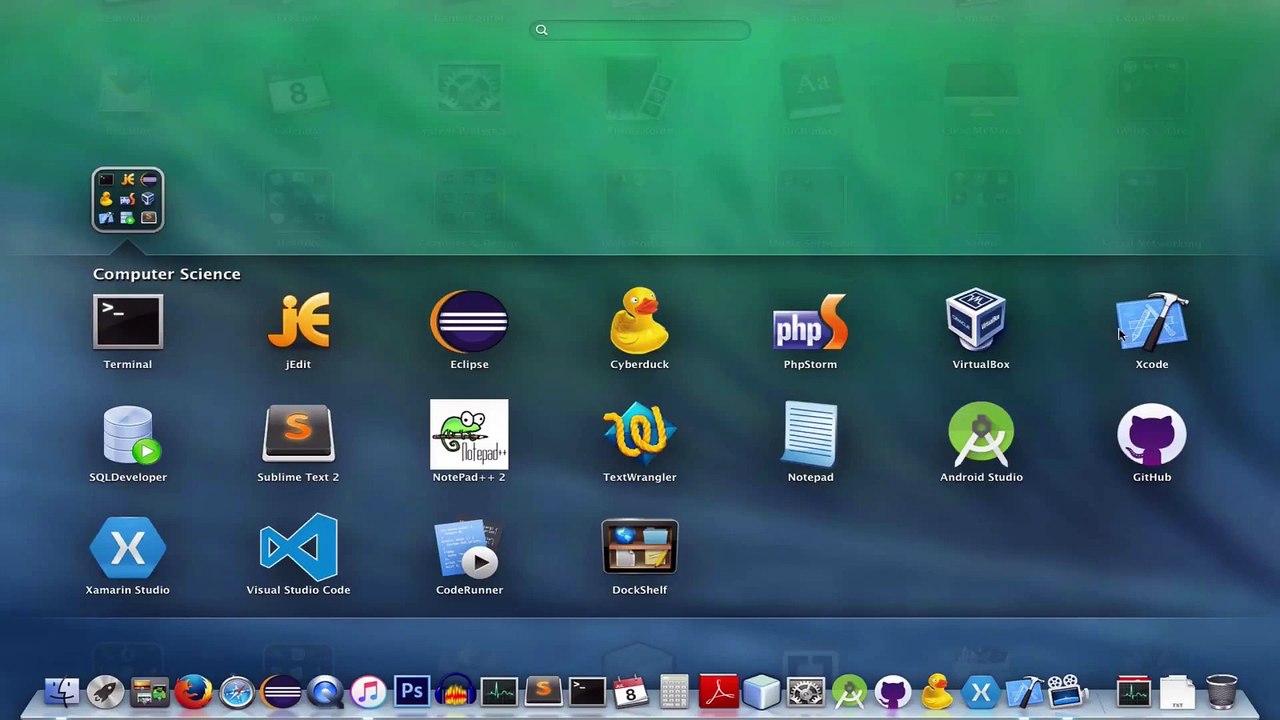Launch Notepad app icon

point(810,434)
